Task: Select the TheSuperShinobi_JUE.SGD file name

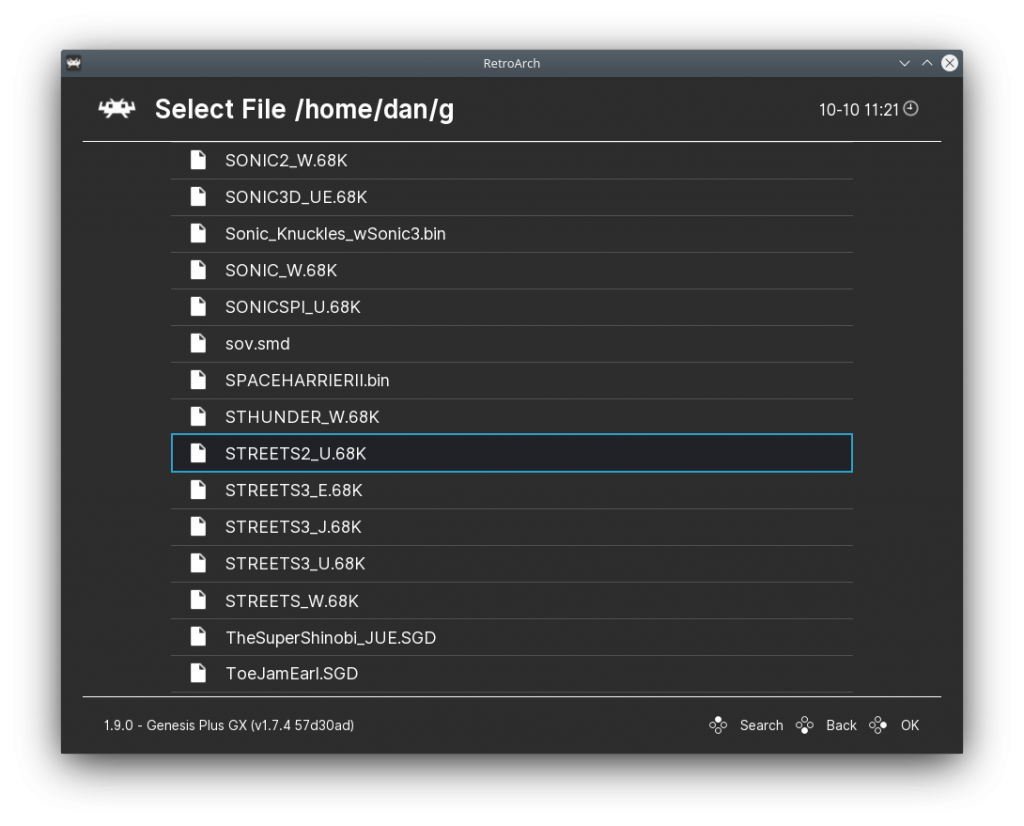Action: (x=330, y=637)
